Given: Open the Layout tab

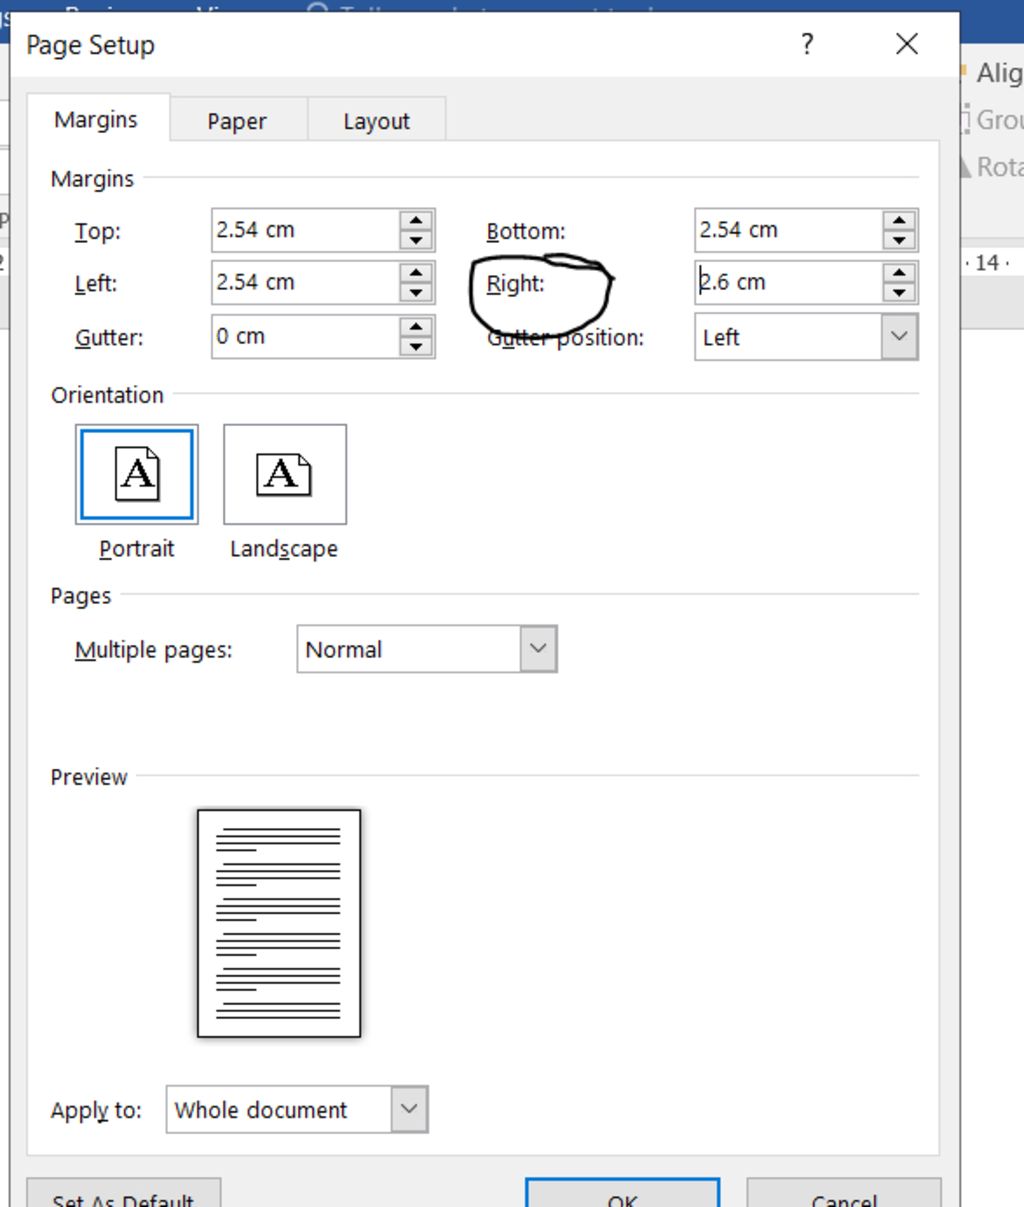Looking at the screenshot, I should click(377, 121).
